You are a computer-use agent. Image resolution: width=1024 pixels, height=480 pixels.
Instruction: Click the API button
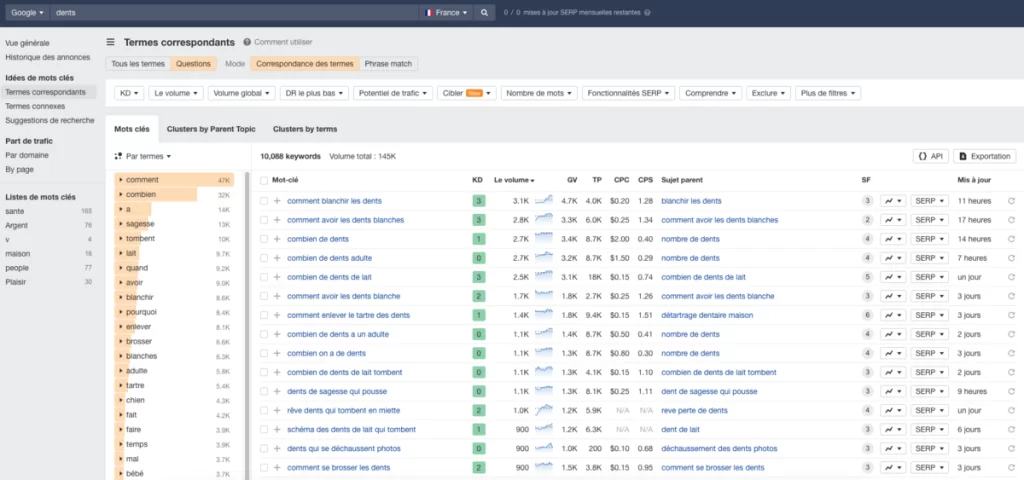pyautogui.click(x=930, y=156)
